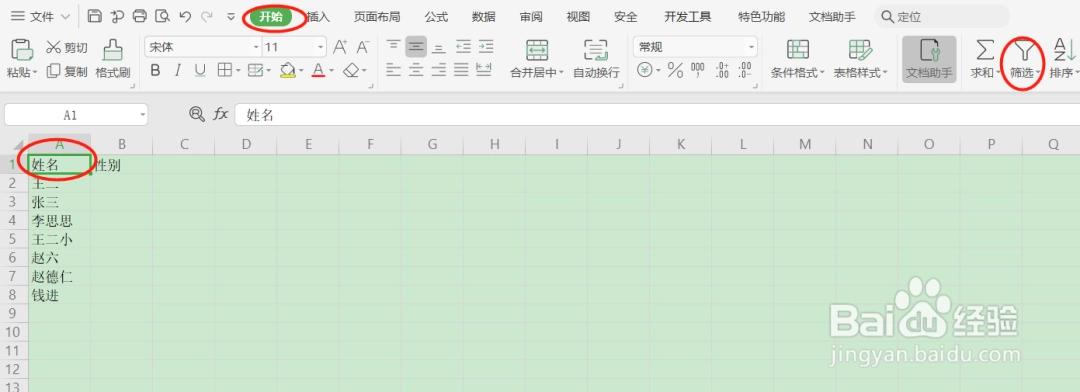Click the AutoSum (求和) sigma icon
The image size is (1080, 392).
coord(985,50)
